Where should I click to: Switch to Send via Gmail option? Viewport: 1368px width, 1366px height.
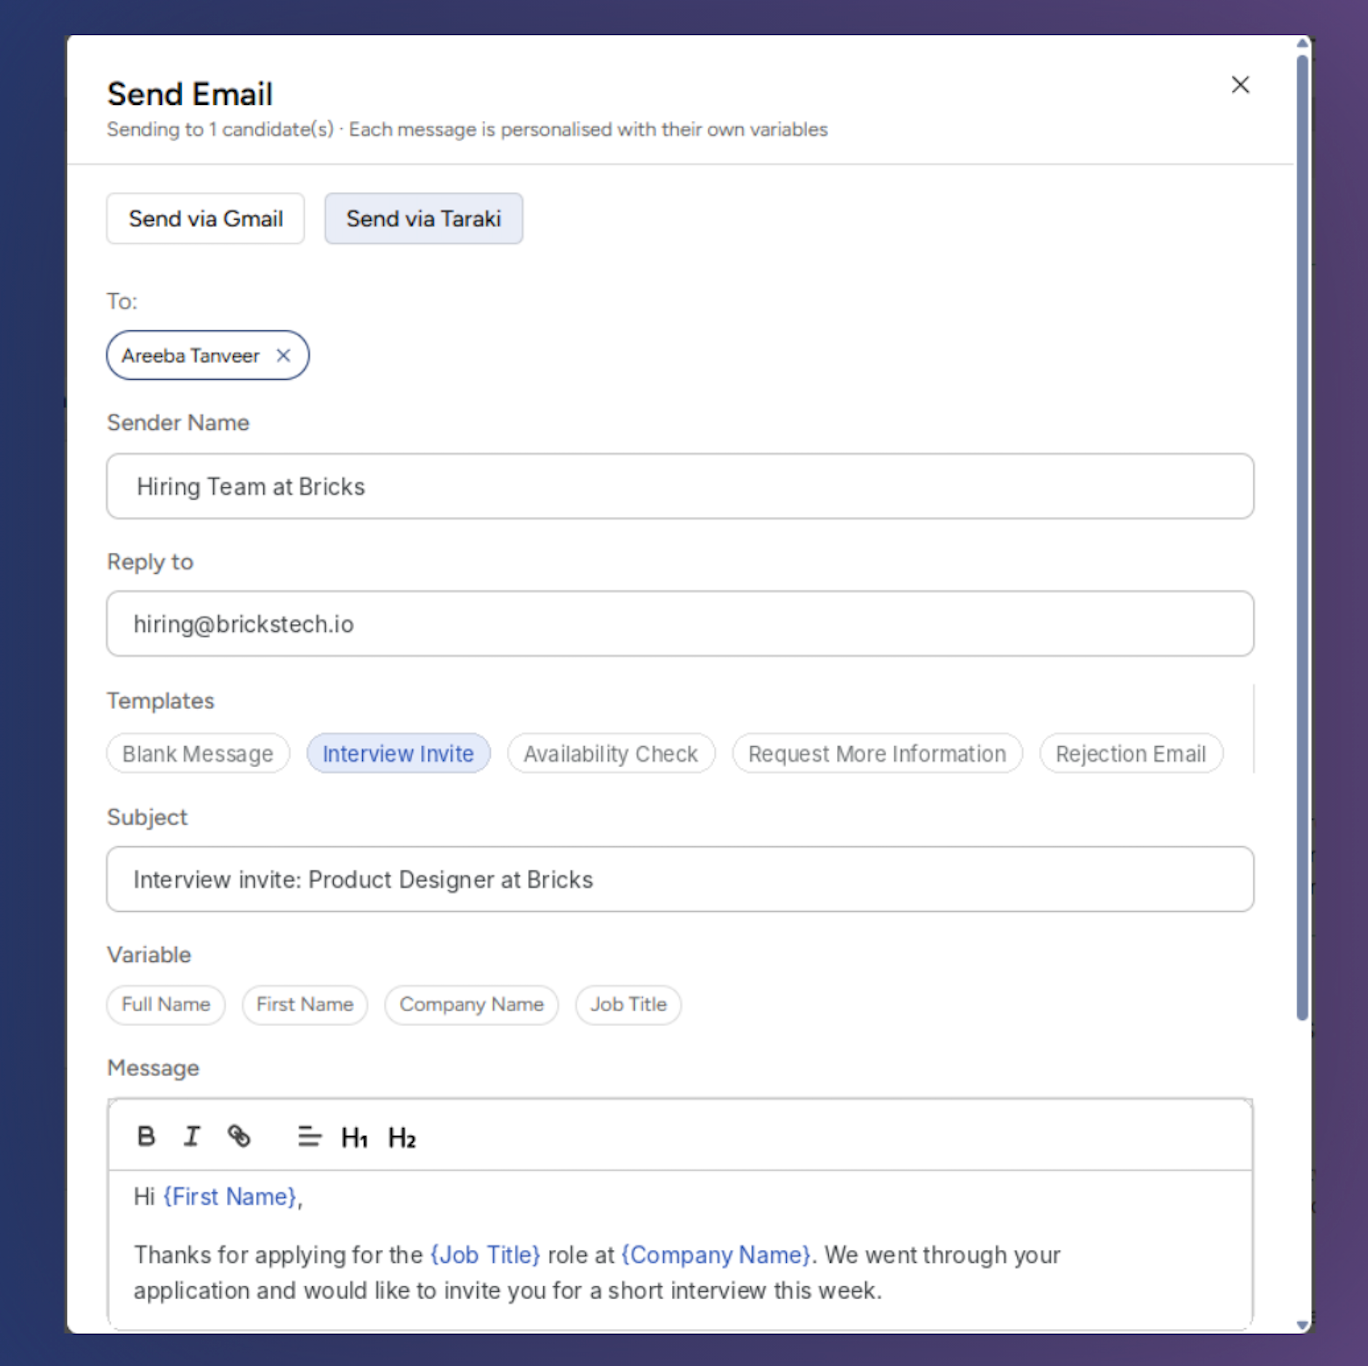pos(206,218)
